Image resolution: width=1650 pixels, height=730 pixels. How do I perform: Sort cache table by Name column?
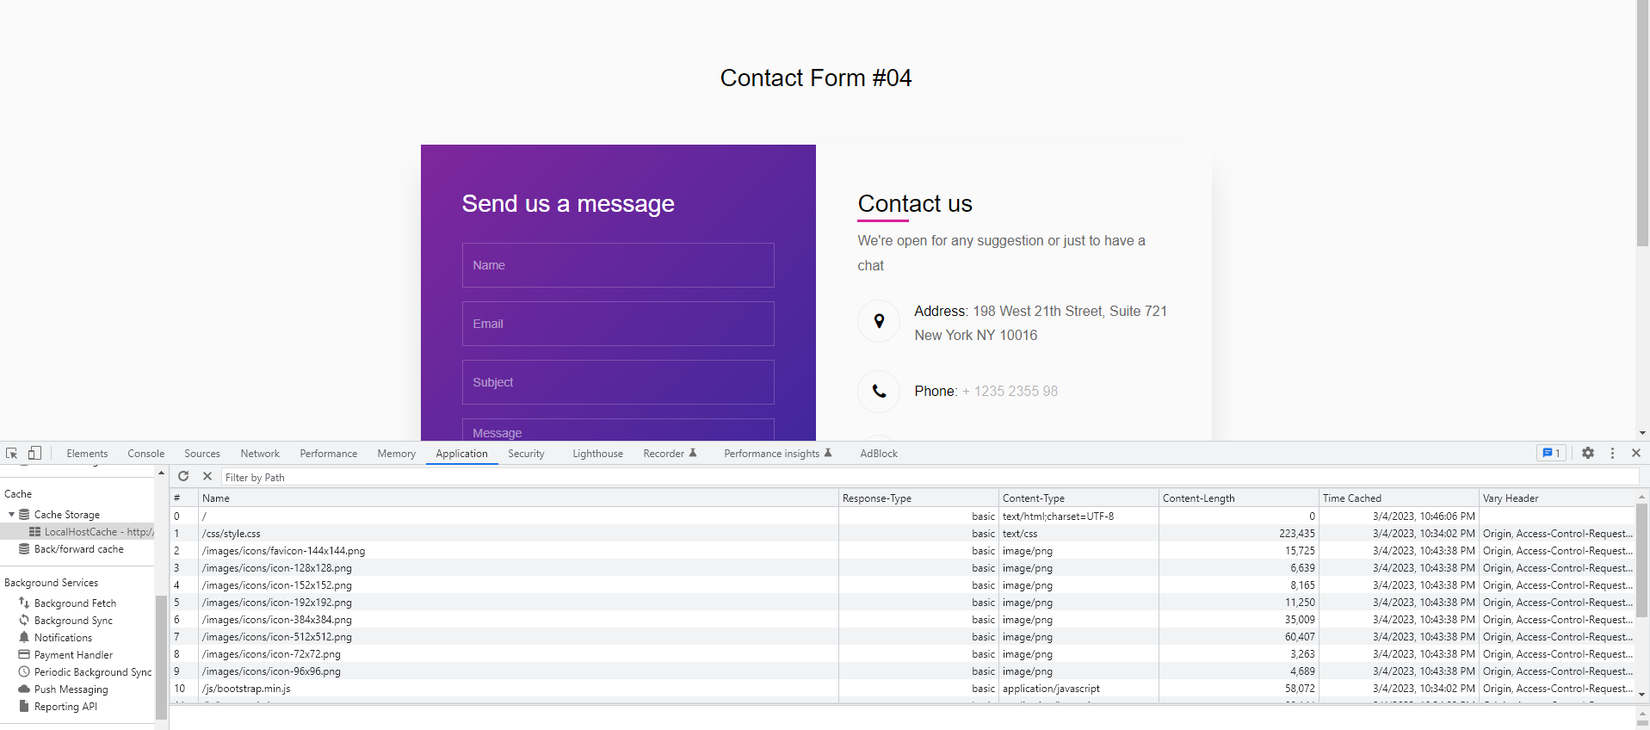pyautogui.click(x=518, y=498)
